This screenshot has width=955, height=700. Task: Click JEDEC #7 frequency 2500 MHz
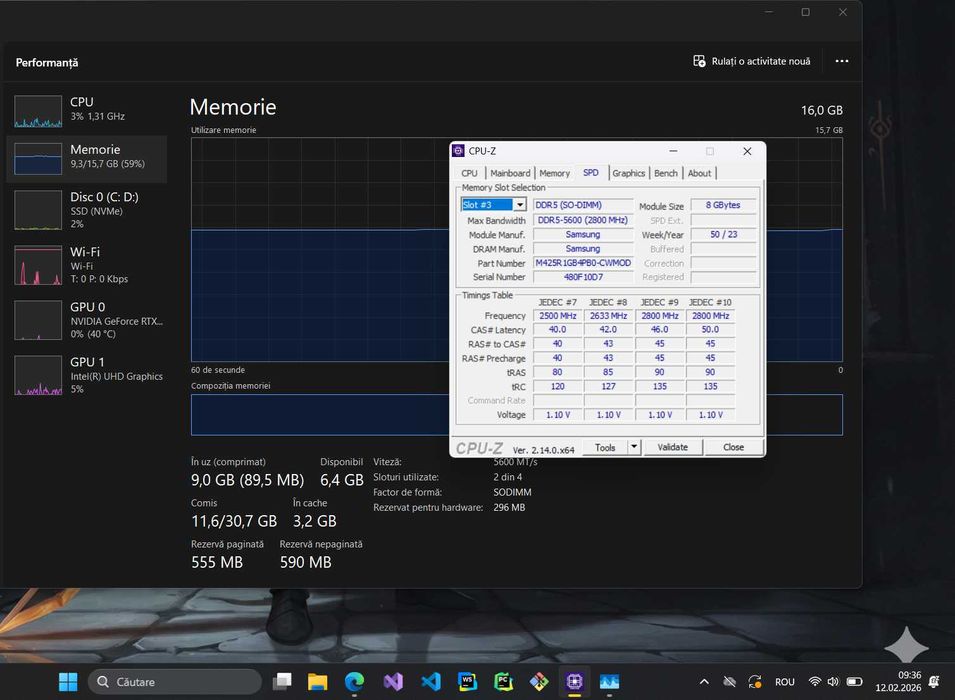click(x=557, y=316)
